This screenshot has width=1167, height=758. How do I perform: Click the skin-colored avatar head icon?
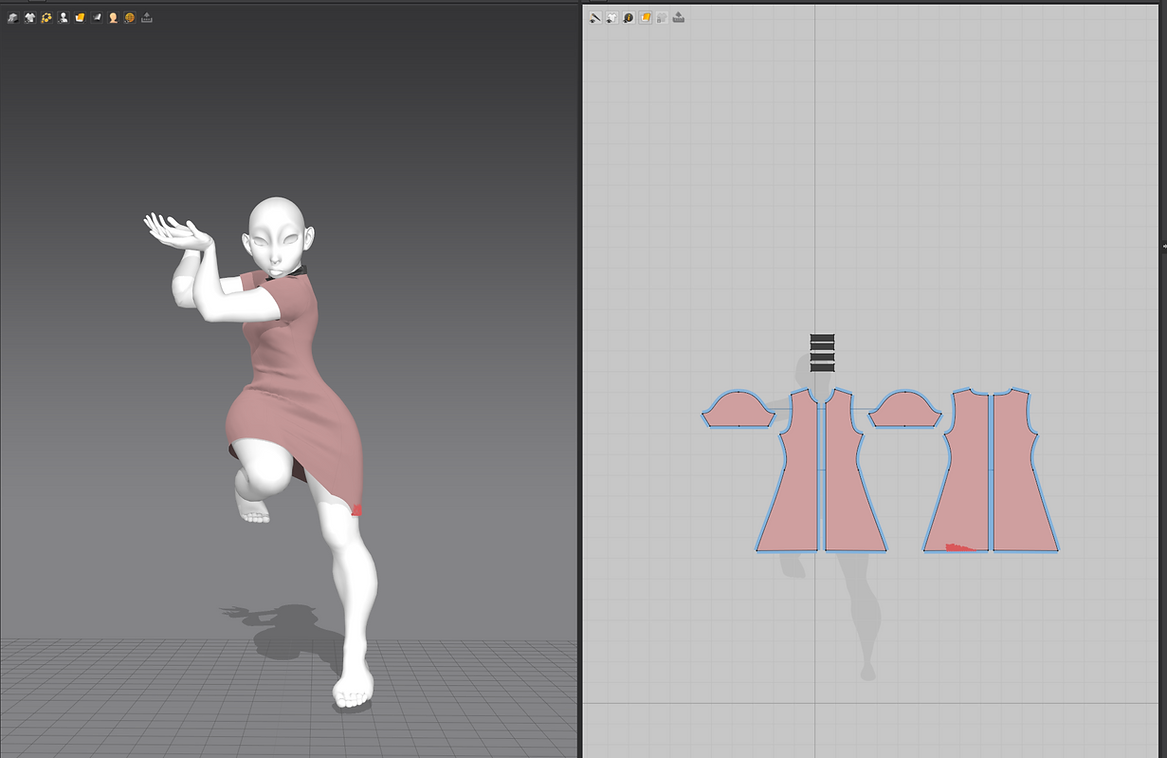click(113, 18)
